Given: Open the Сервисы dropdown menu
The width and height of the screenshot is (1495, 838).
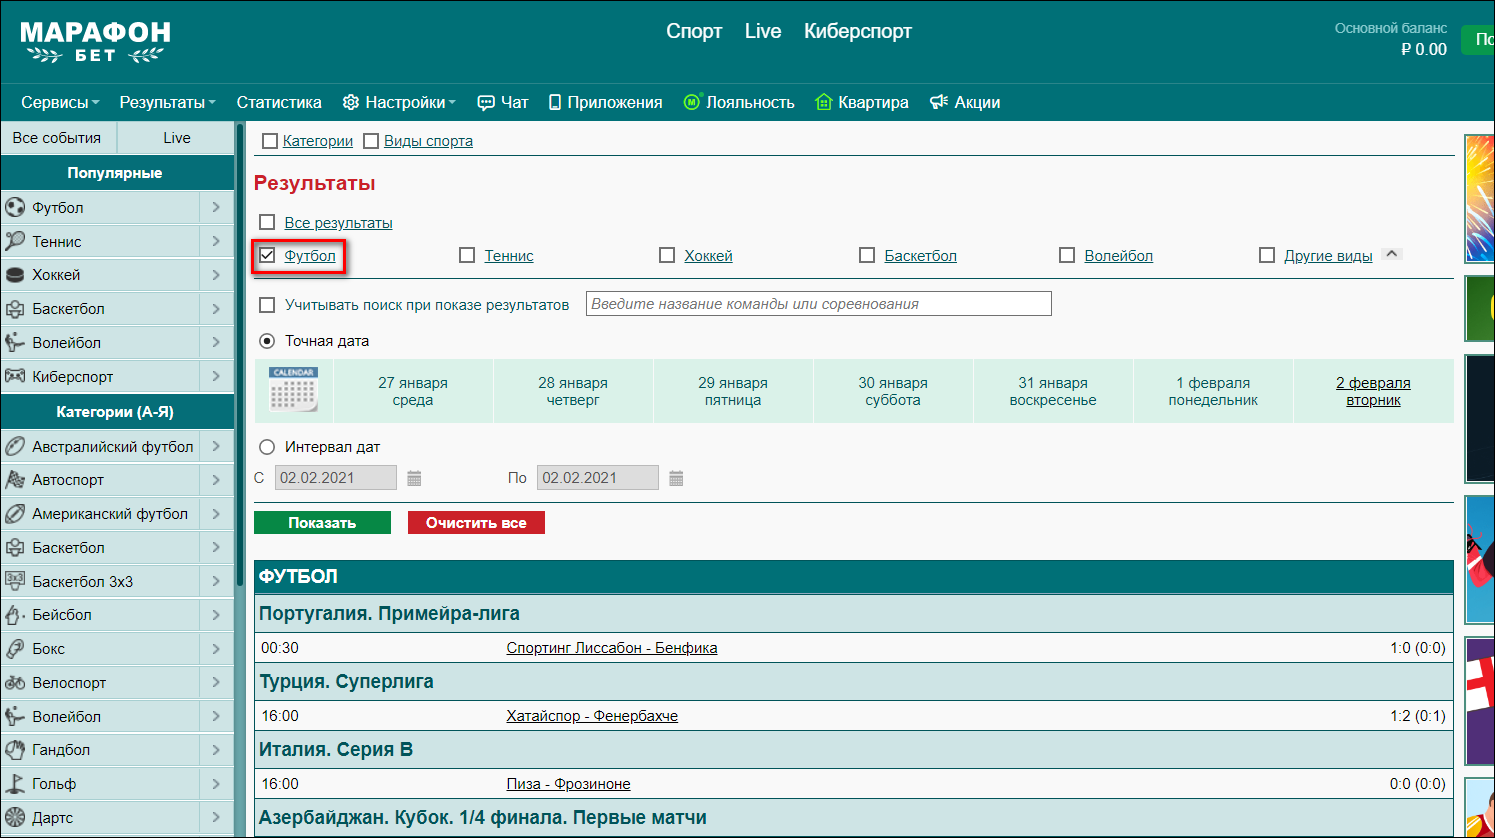Looking at the screenshot, I should (x=60, y=102).
